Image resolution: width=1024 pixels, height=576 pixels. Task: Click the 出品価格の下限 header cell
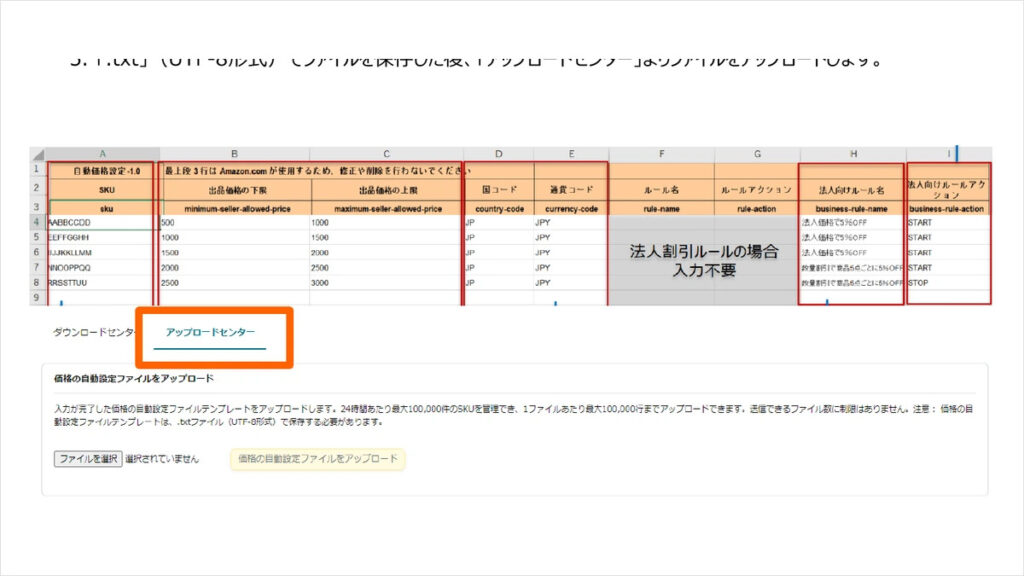(x=237, y=190)
